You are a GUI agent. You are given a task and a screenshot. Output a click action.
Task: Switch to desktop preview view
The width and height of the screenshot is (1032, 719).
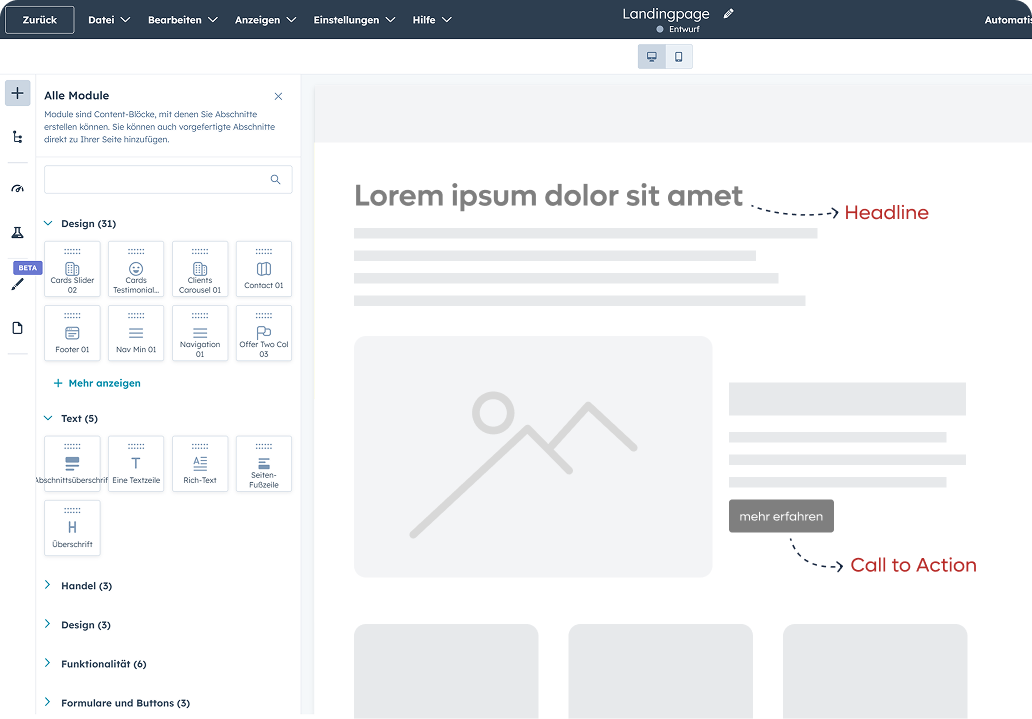tap(652, 57)
